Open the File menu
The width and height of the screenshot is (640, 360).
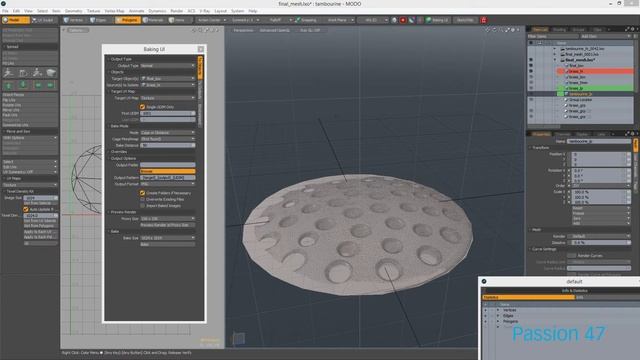pos(5,11)
